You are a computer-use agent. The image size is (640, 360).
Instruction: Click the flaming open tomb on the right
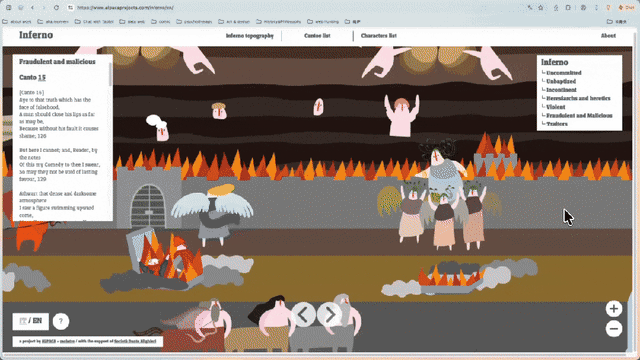click(451, 278)
